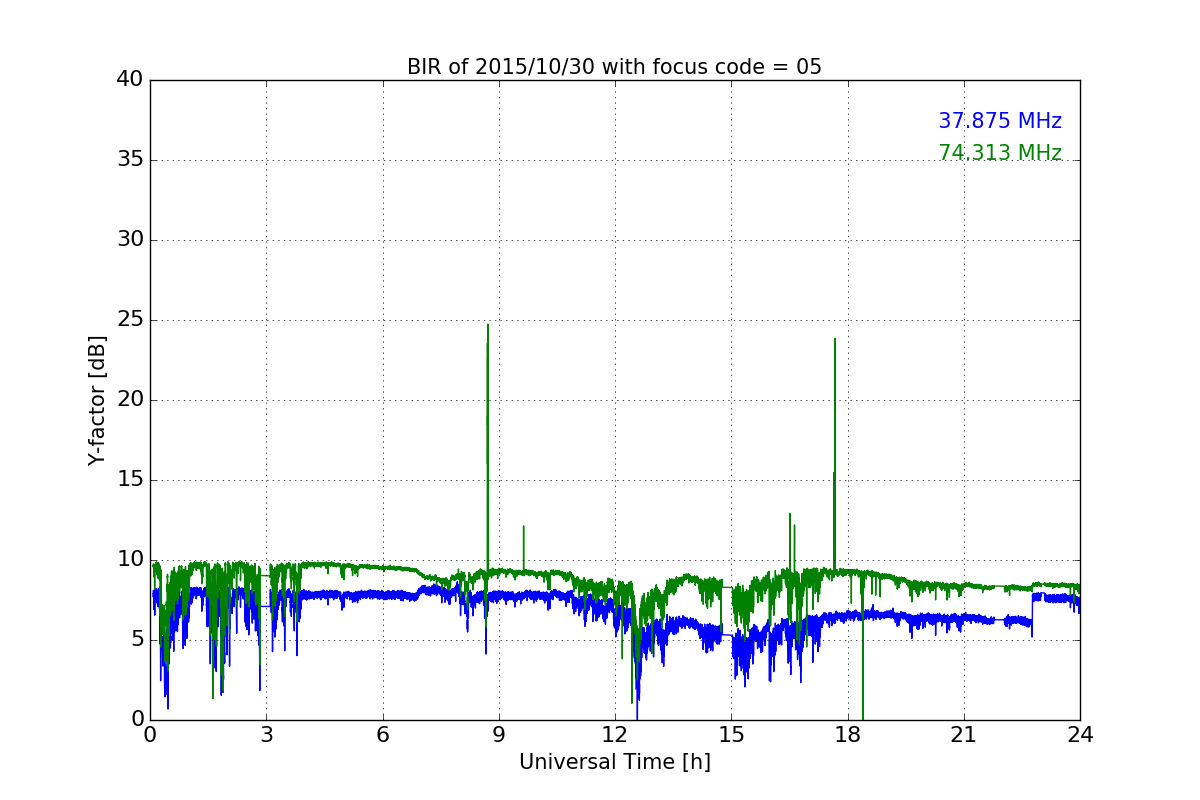Click the plot title 'BIR of 2015/10/30'
The width and height of the screenshot is (1200, 800).
614,67
